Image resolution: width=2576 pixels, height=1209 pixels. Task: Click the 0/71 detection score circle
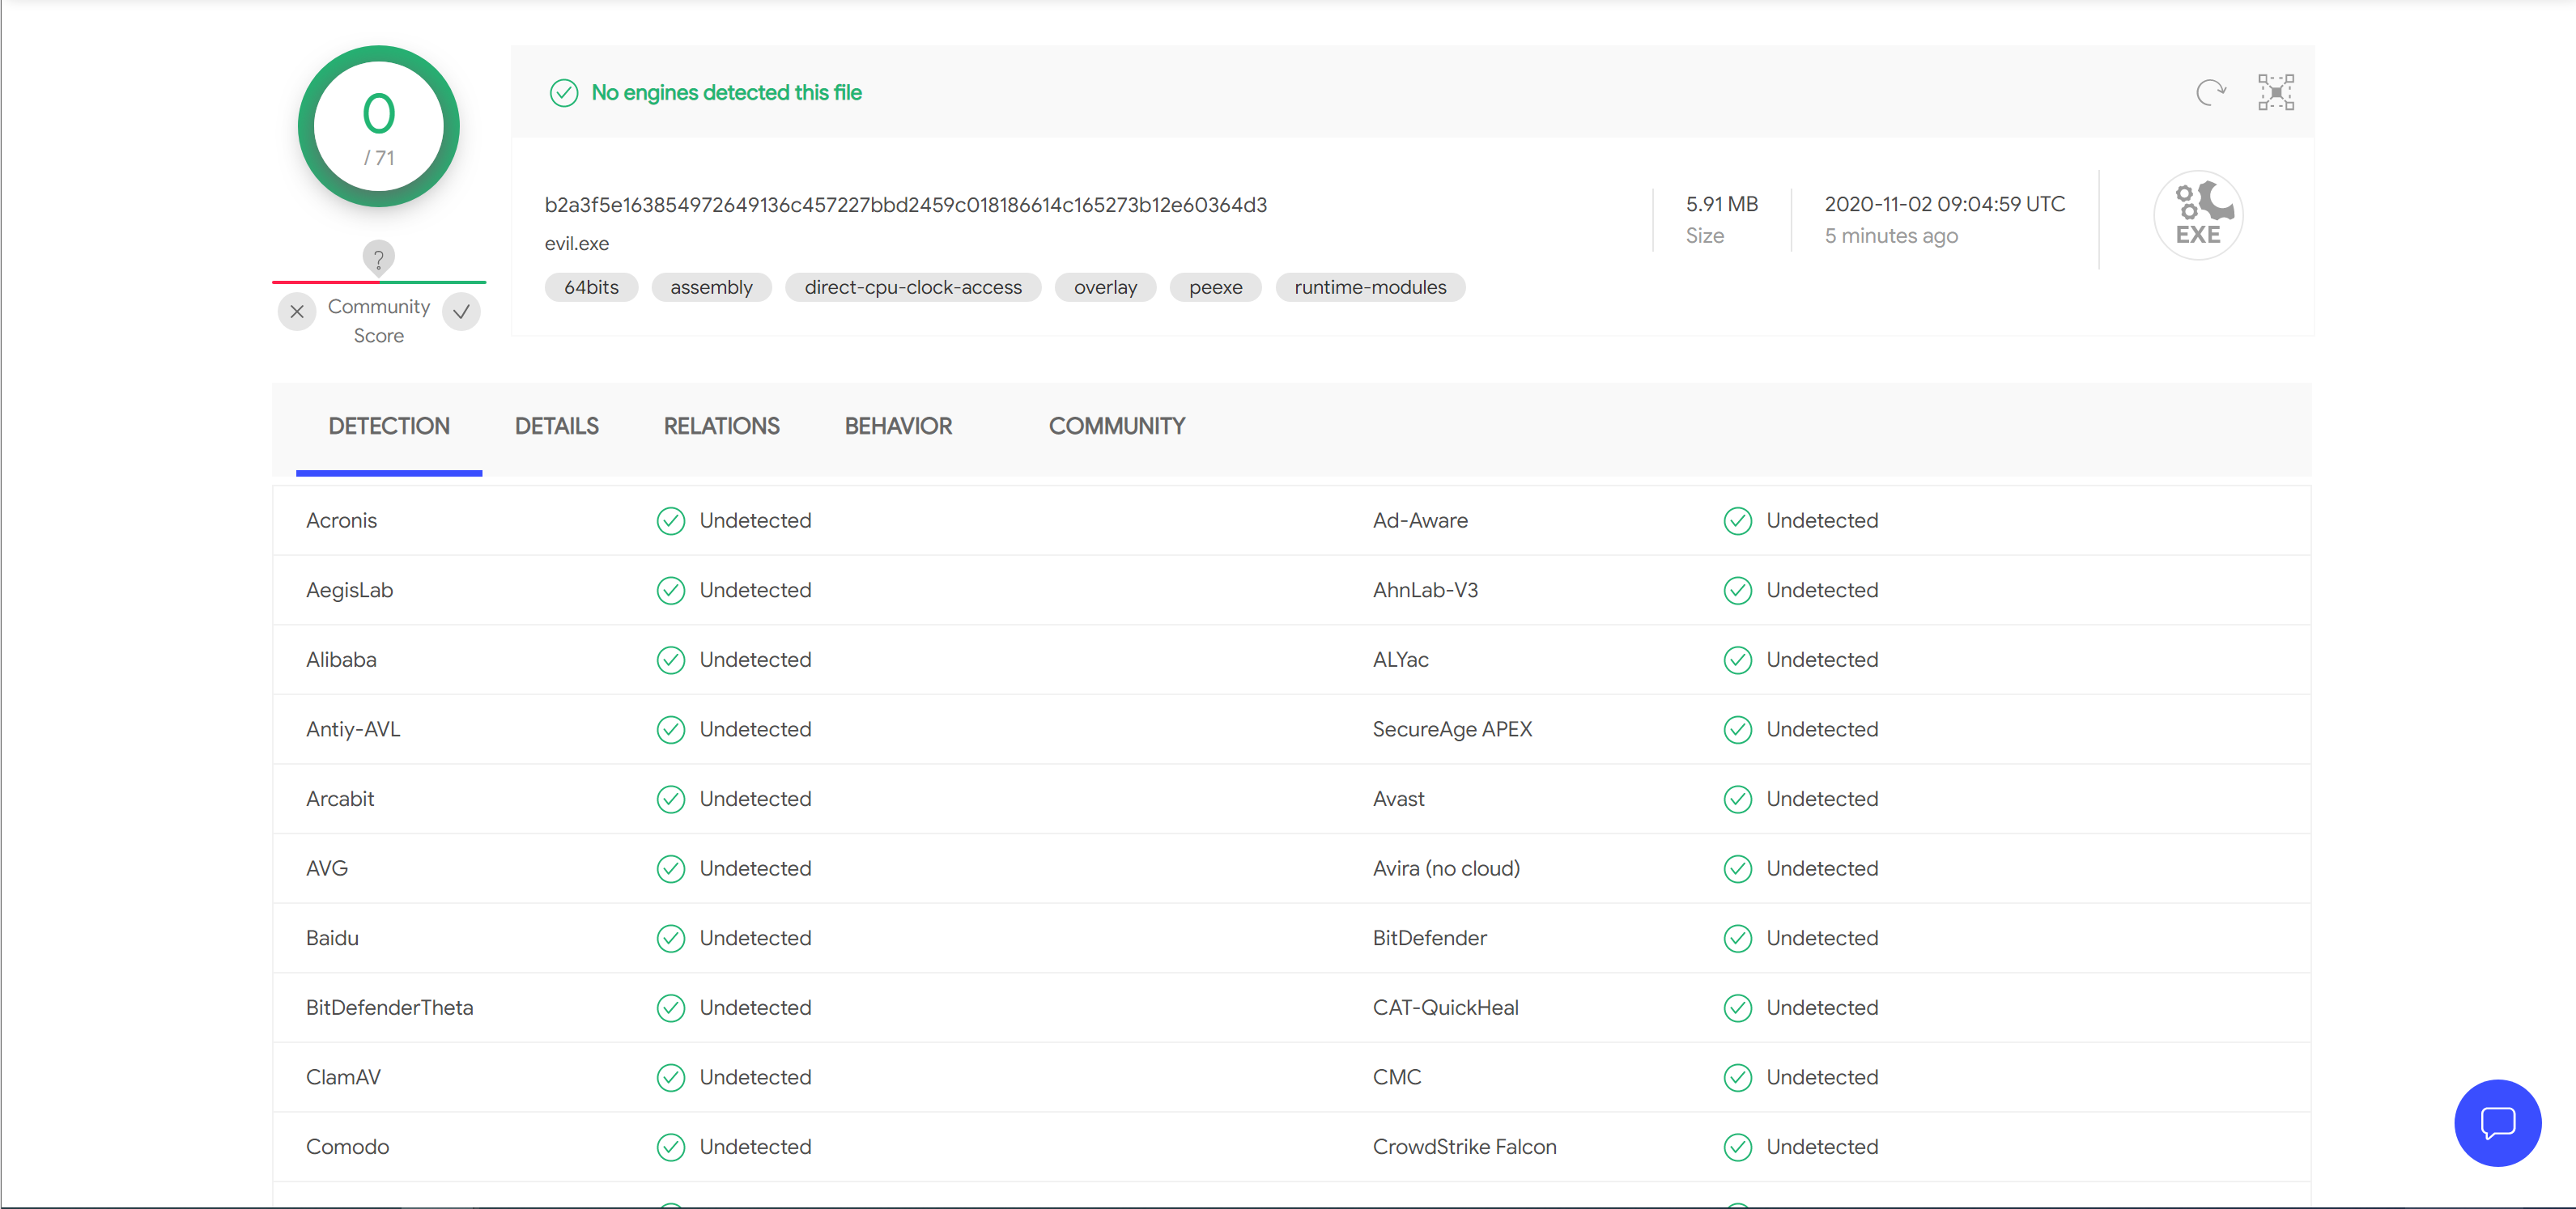click(x=379, y=126)
